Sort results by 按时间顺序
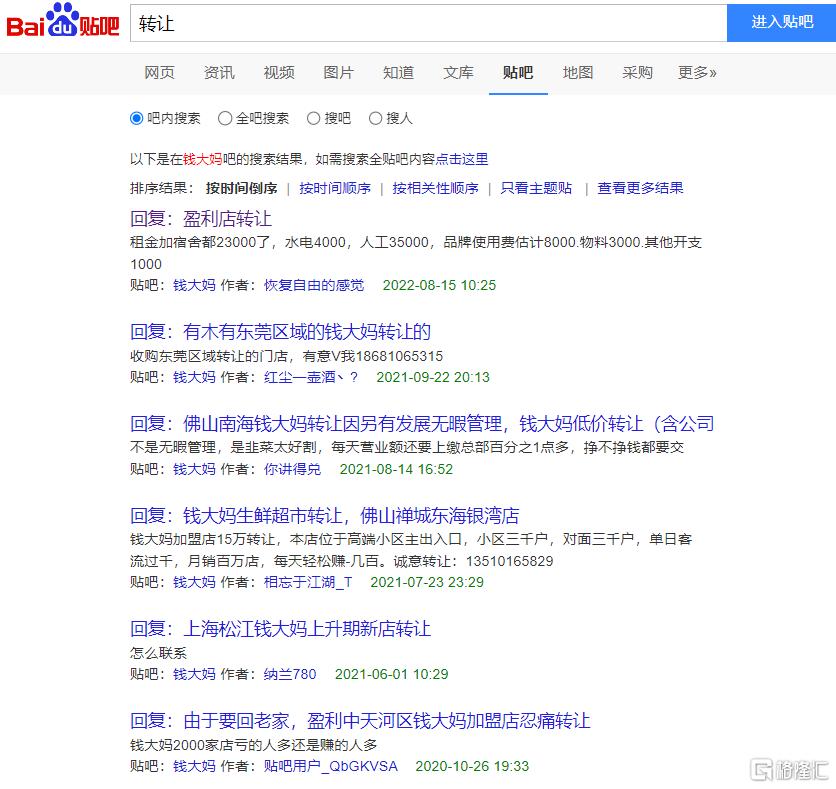This screenshot has height=789, width=836. point(335,188)
